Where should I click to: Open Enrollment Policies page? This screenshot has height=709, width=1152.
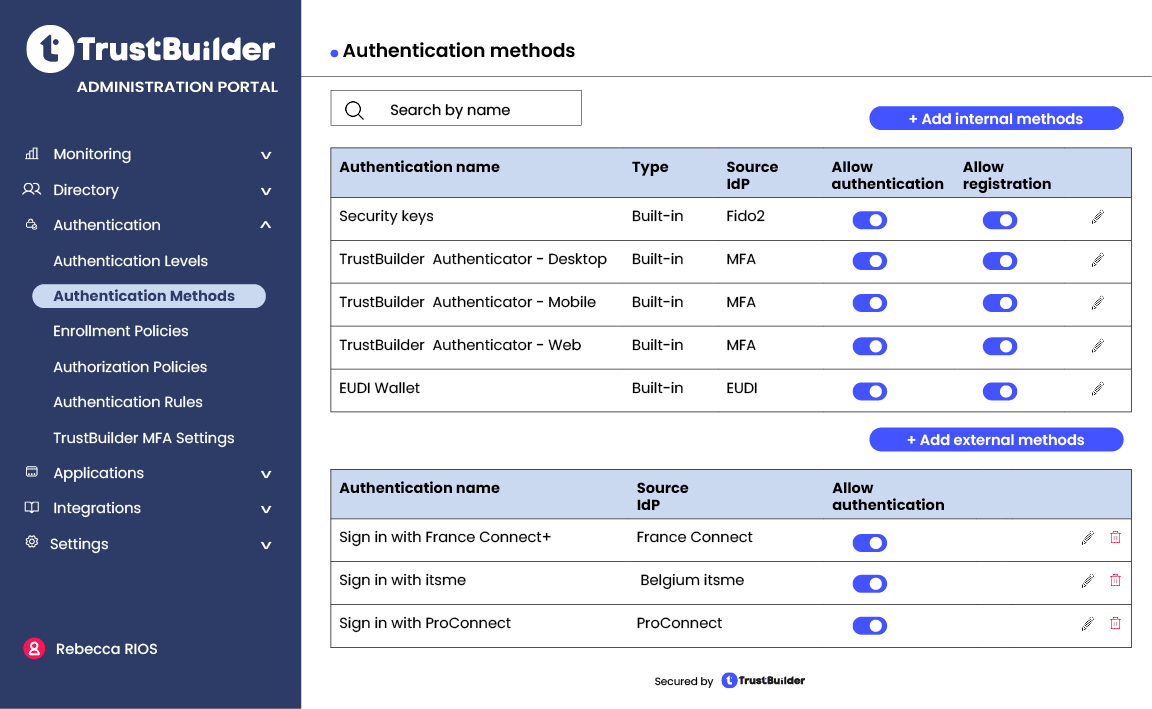[120, 331]
